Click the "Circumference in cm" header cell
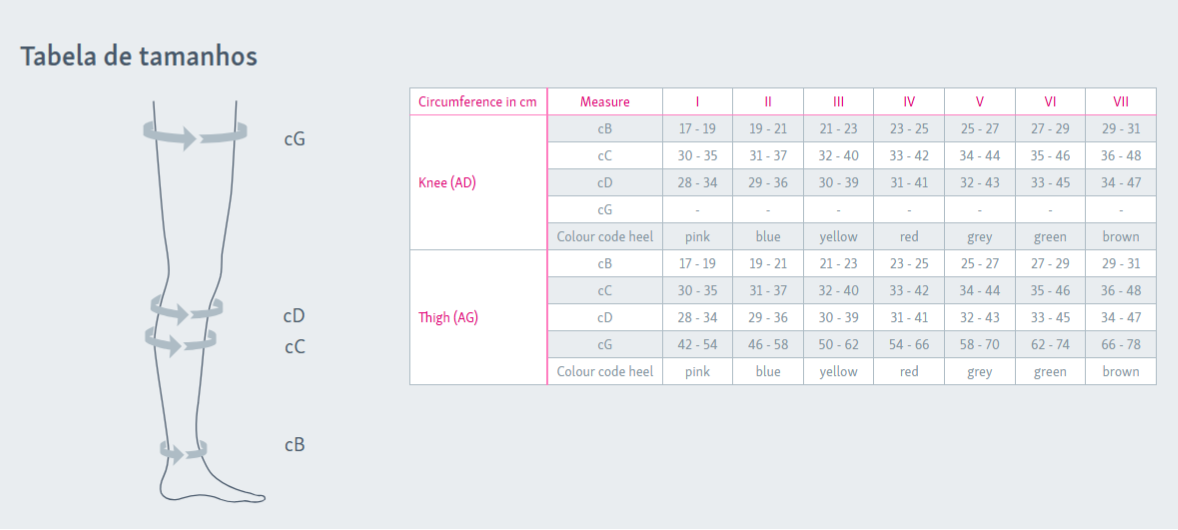Viewport: 1178px width, 530px height. pos(478,102)
